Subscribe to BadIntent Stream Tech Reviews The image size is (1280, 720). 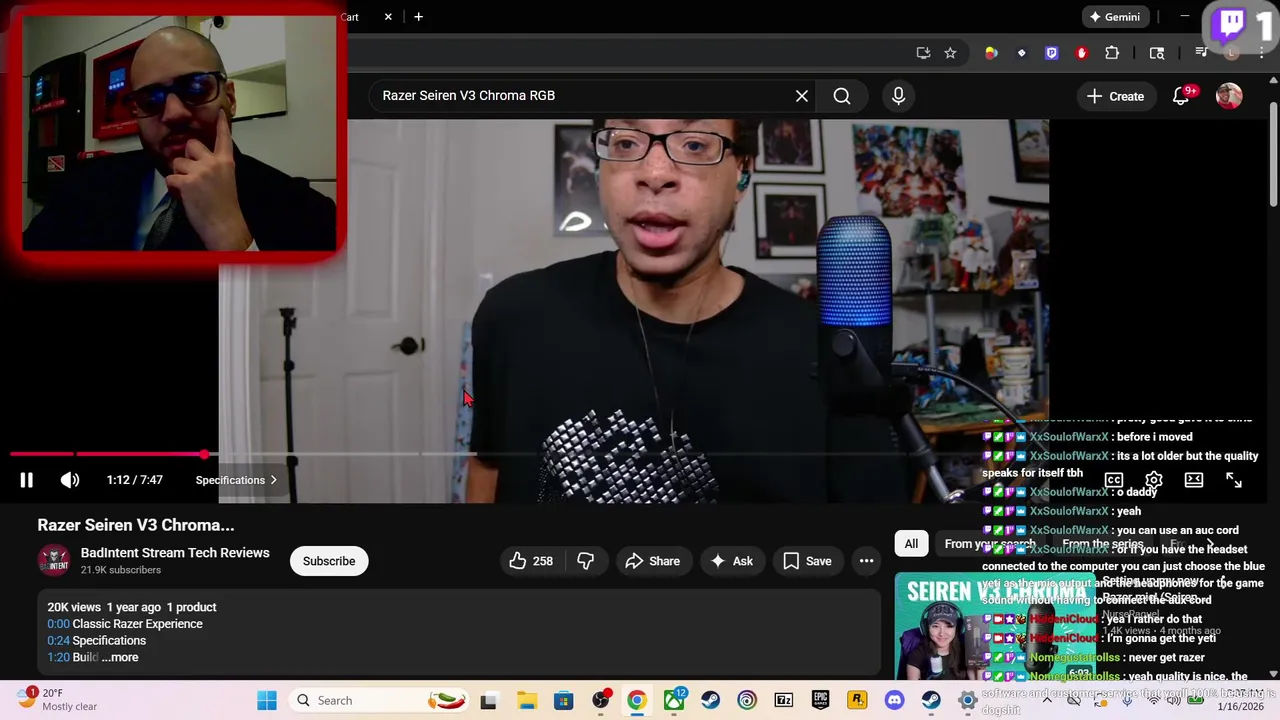329,561
